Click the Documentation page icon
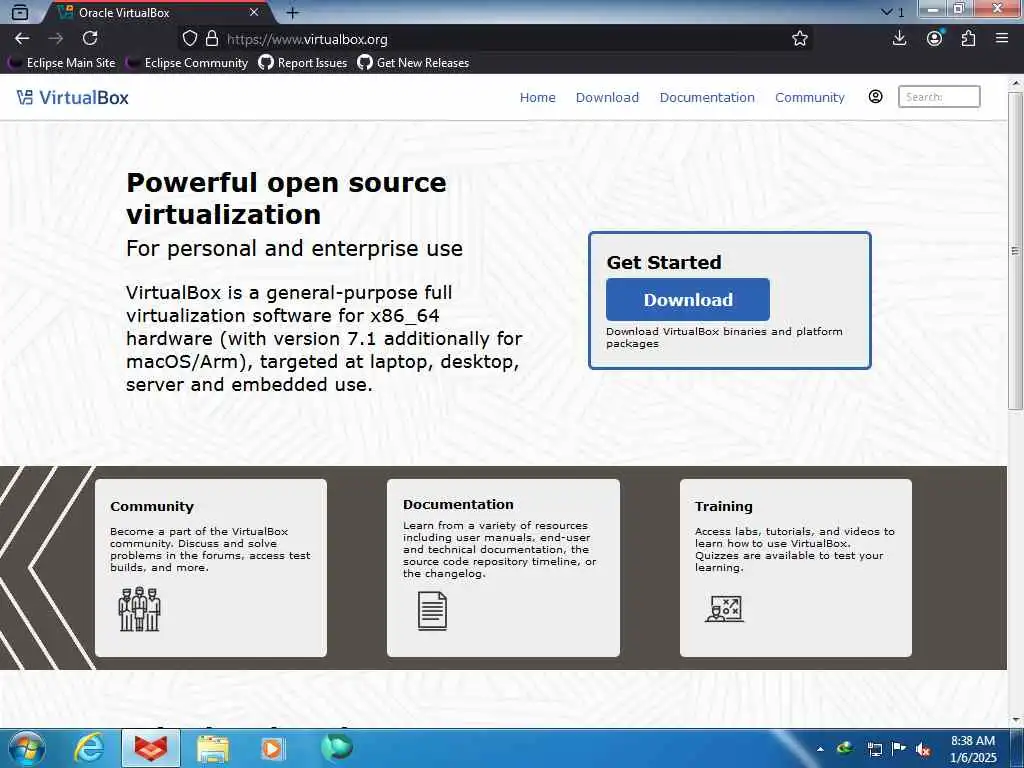The image size is (1024, 768). [x=432, y=611]
